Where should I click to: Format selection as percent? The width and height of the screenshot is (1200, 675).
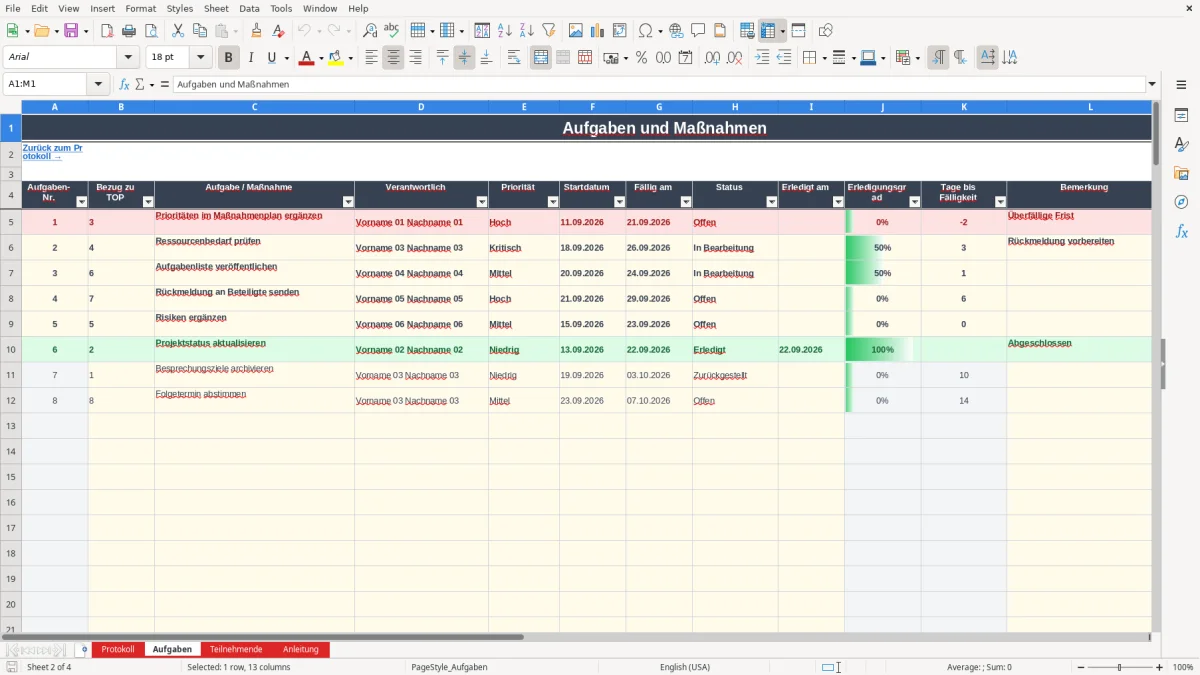(x=641, y=58)
